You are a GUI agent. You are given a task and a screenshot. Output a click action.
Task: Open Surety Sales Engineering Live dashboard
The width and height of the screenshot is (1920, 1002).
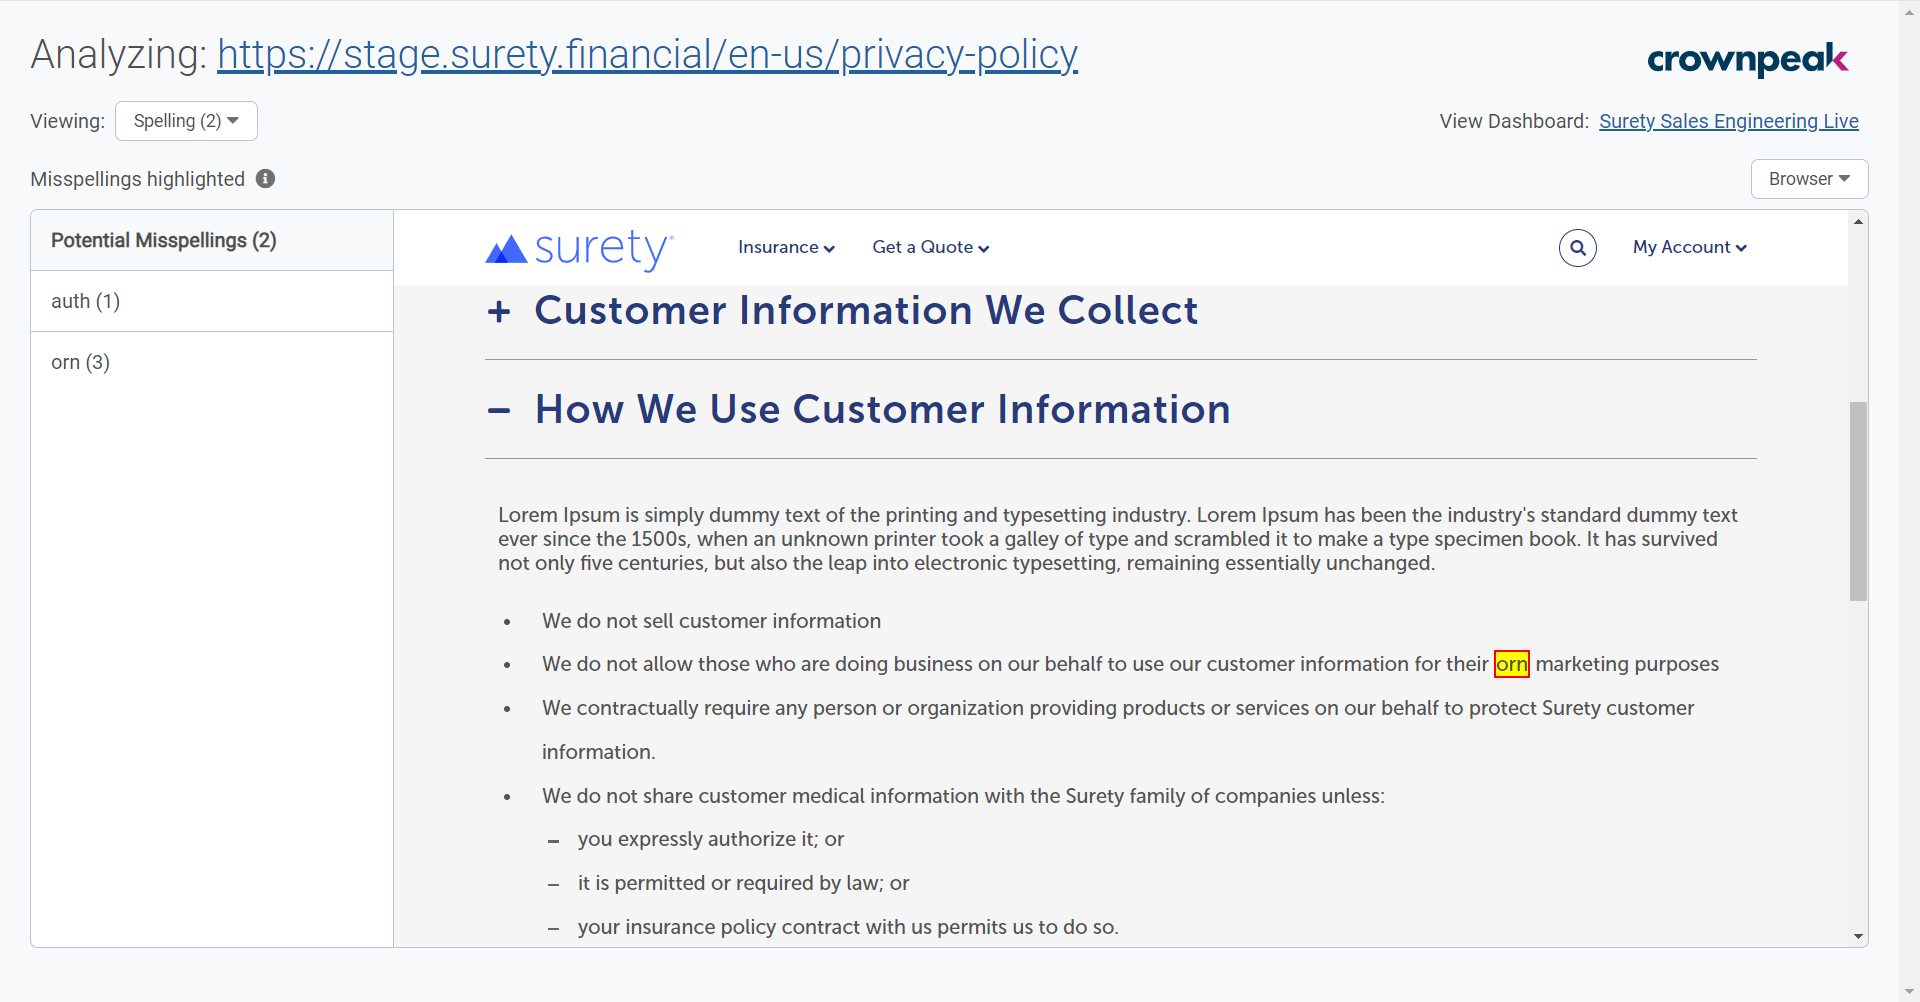pyautogui.click(x=1728, y=121)
